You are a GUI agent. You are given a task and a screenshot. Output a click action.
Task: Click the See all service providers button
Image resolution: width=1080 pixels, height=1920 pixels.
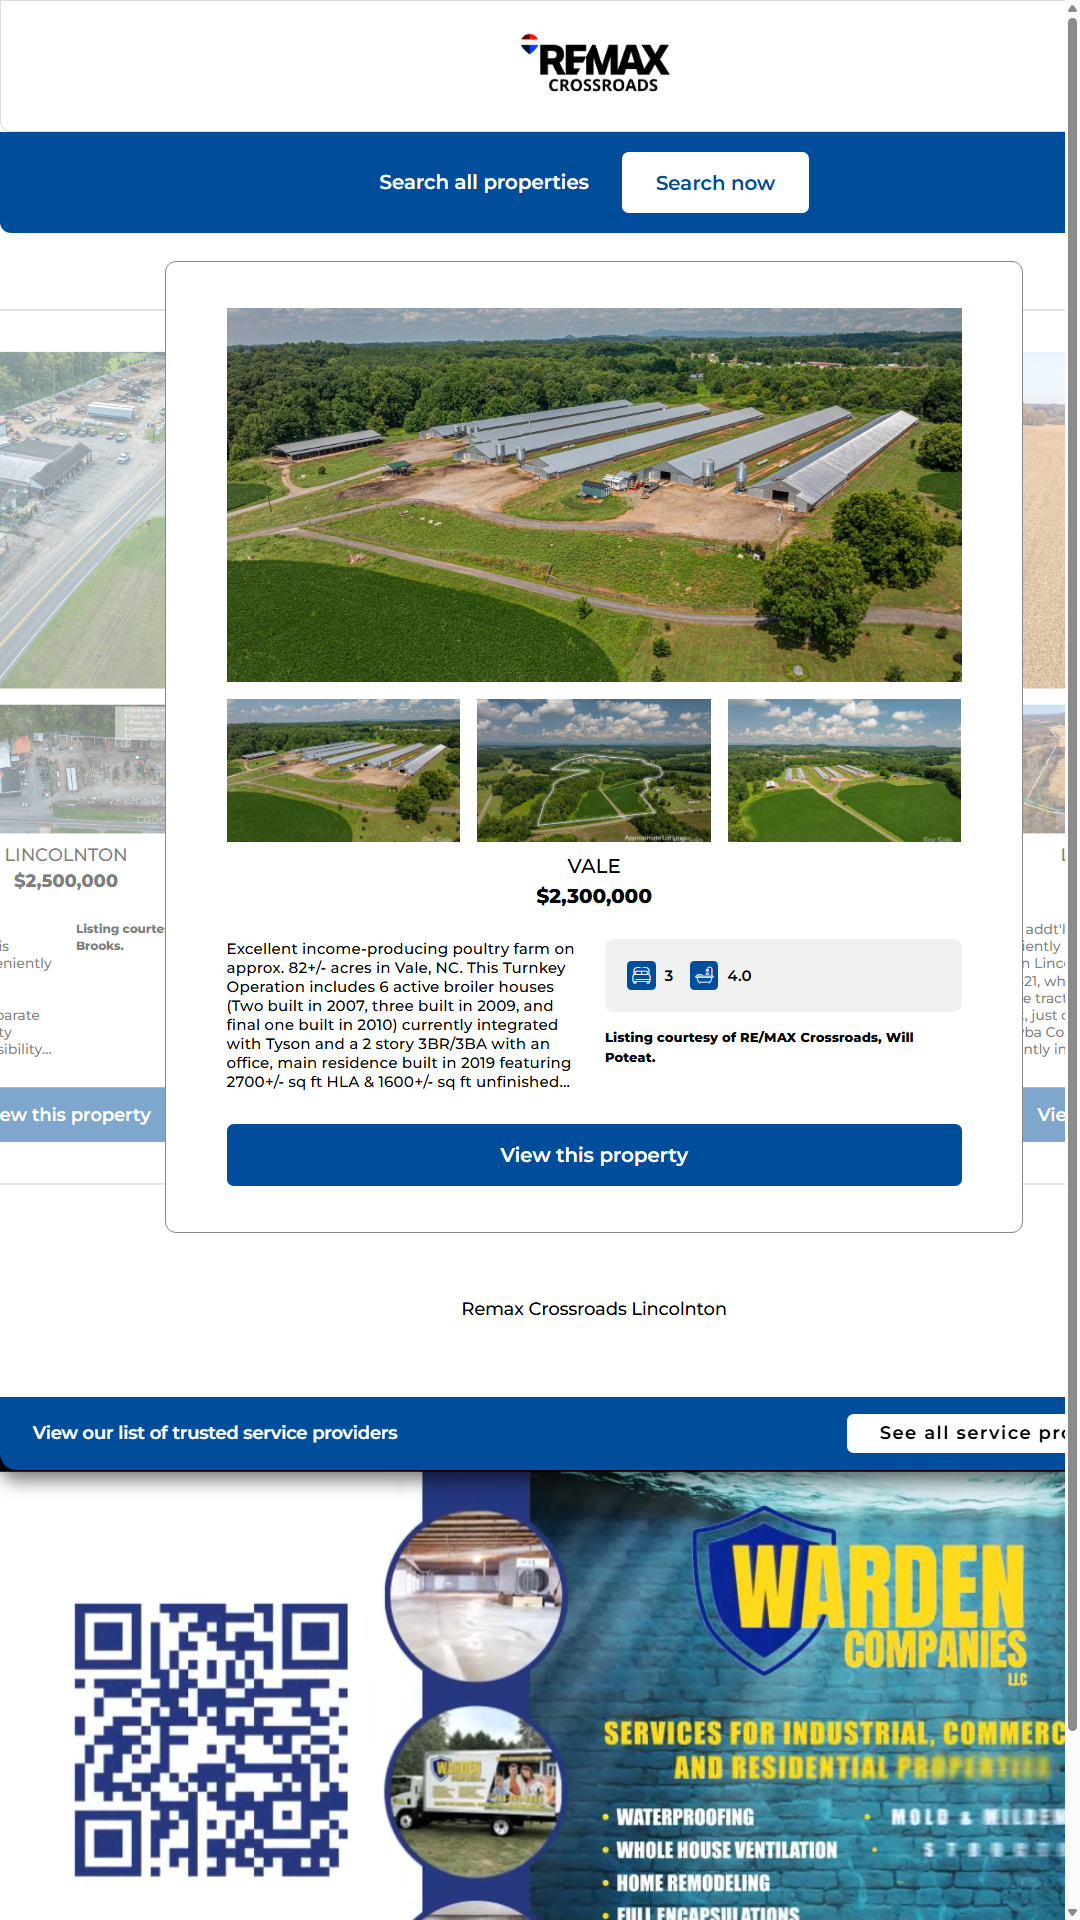click(x=958, y=1433)
